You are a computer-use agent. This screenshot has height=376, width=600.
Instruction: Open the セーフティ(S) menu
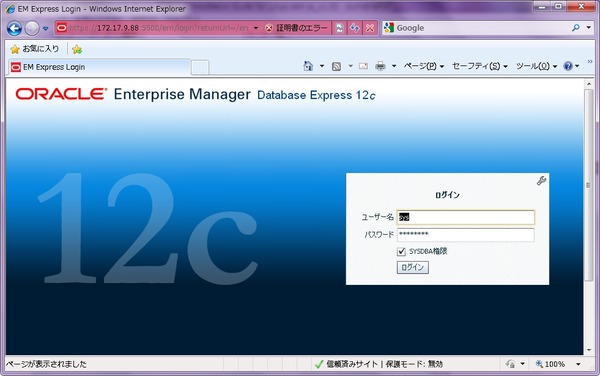tap(480, 66)
